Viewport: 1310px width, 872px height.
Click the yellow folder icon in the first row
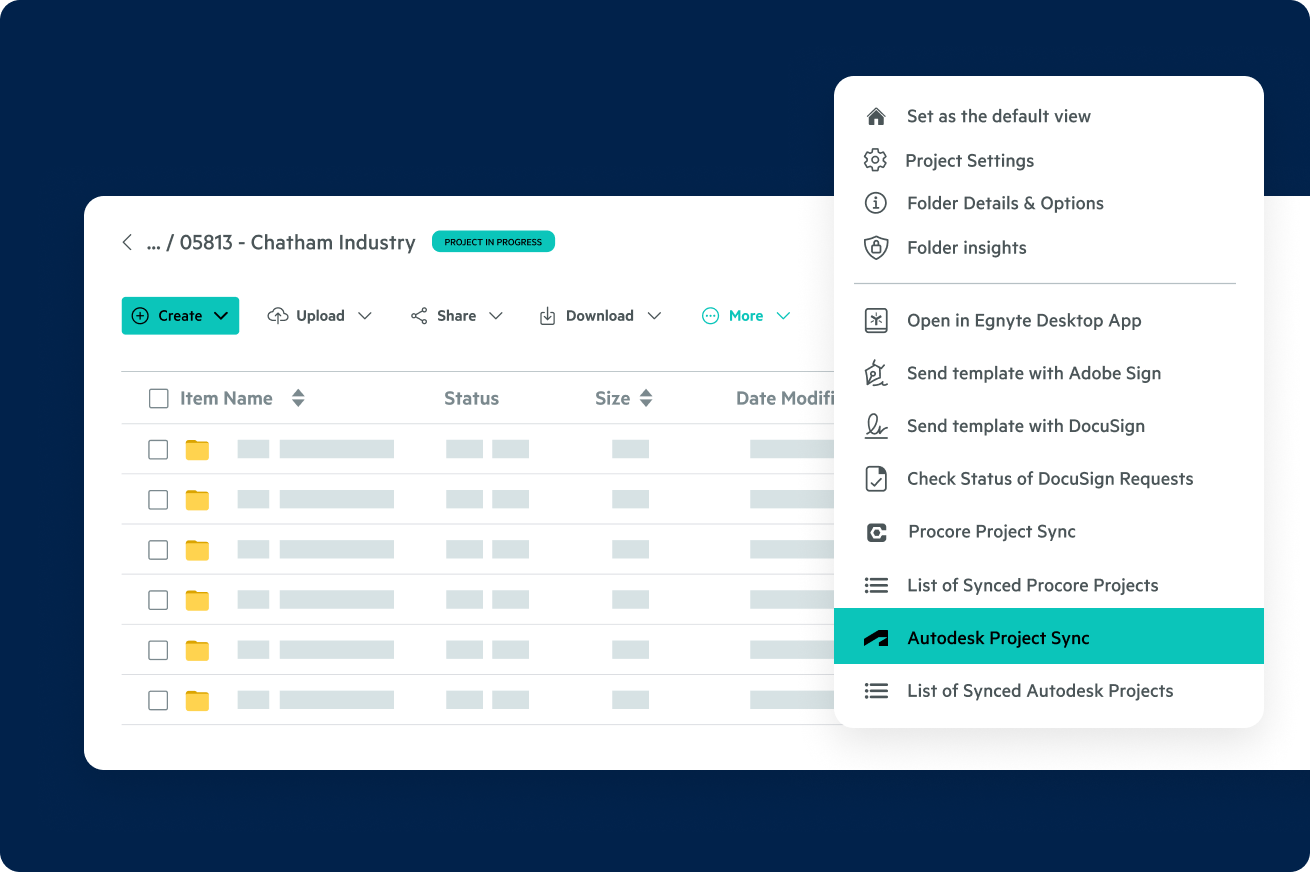click(197, 449)
